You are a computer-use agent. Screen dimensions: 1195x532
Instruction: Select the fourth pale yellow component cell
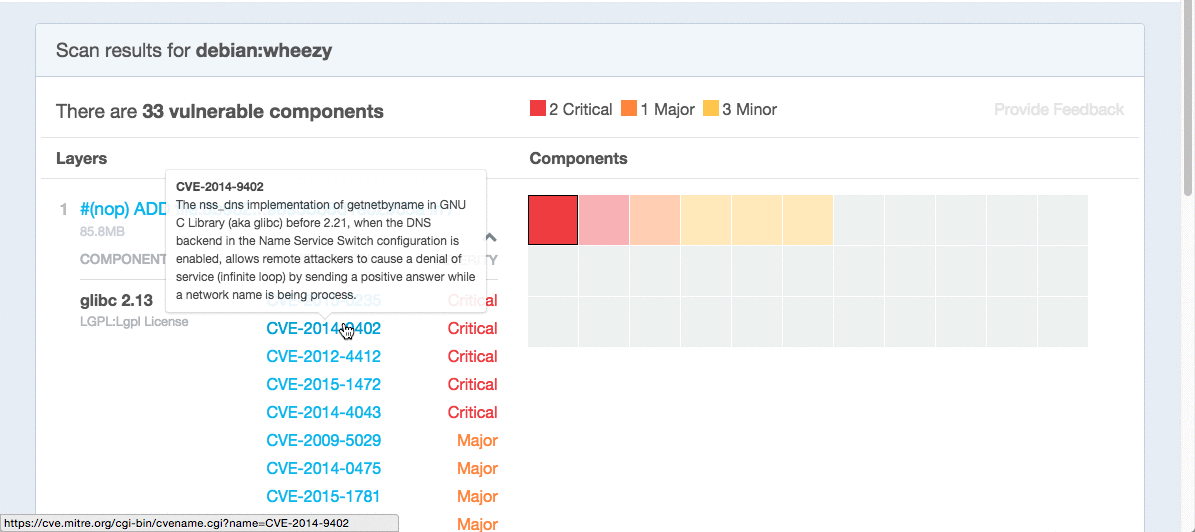click(x=706, y=220)
